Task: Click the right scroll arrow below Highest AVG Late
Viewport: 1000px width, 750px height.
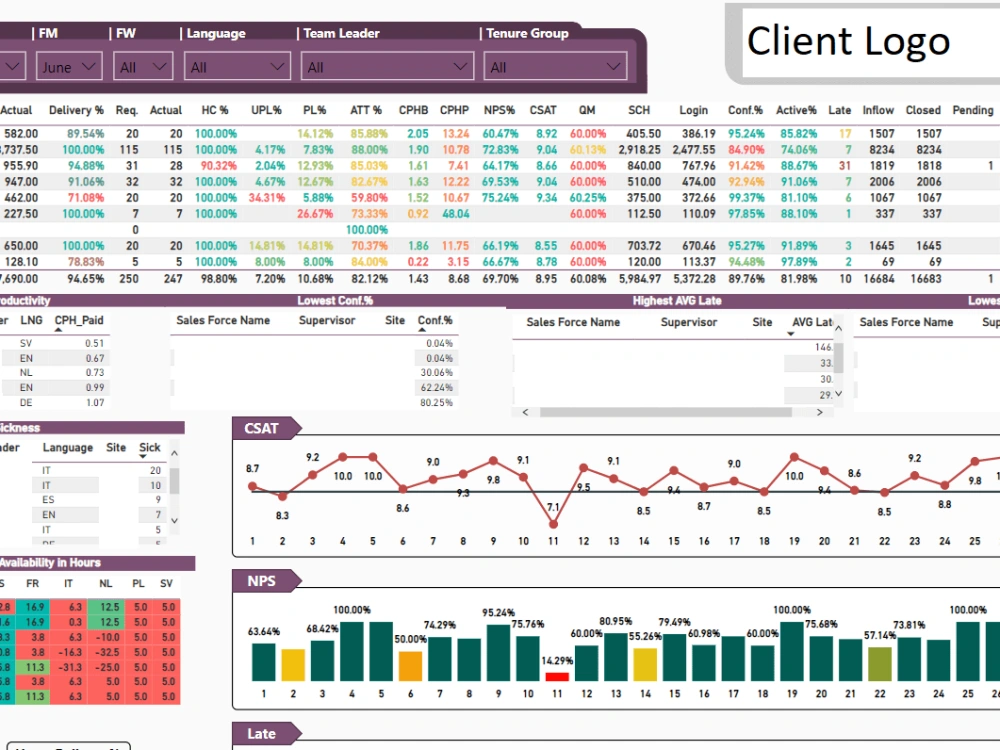Action: tap(818, 411)
